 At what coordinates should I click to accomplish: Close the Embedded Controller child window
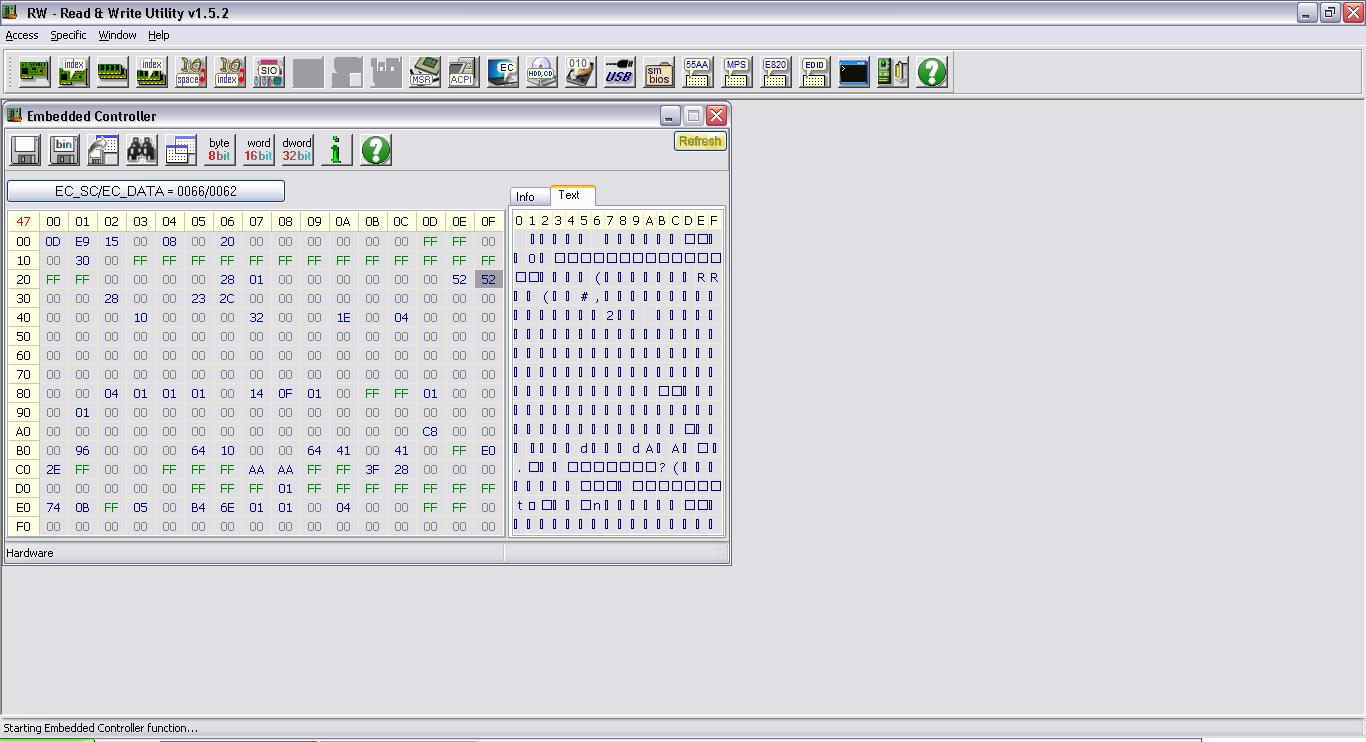pos(716,116)
